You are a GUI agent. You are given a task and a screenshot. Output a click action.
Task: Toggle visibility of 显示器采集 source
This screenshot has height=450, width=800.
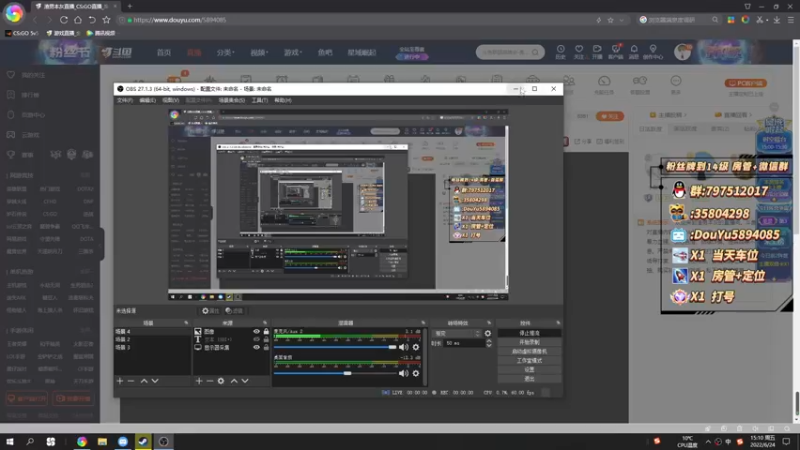pyautogui.click(x=256, y=347)
